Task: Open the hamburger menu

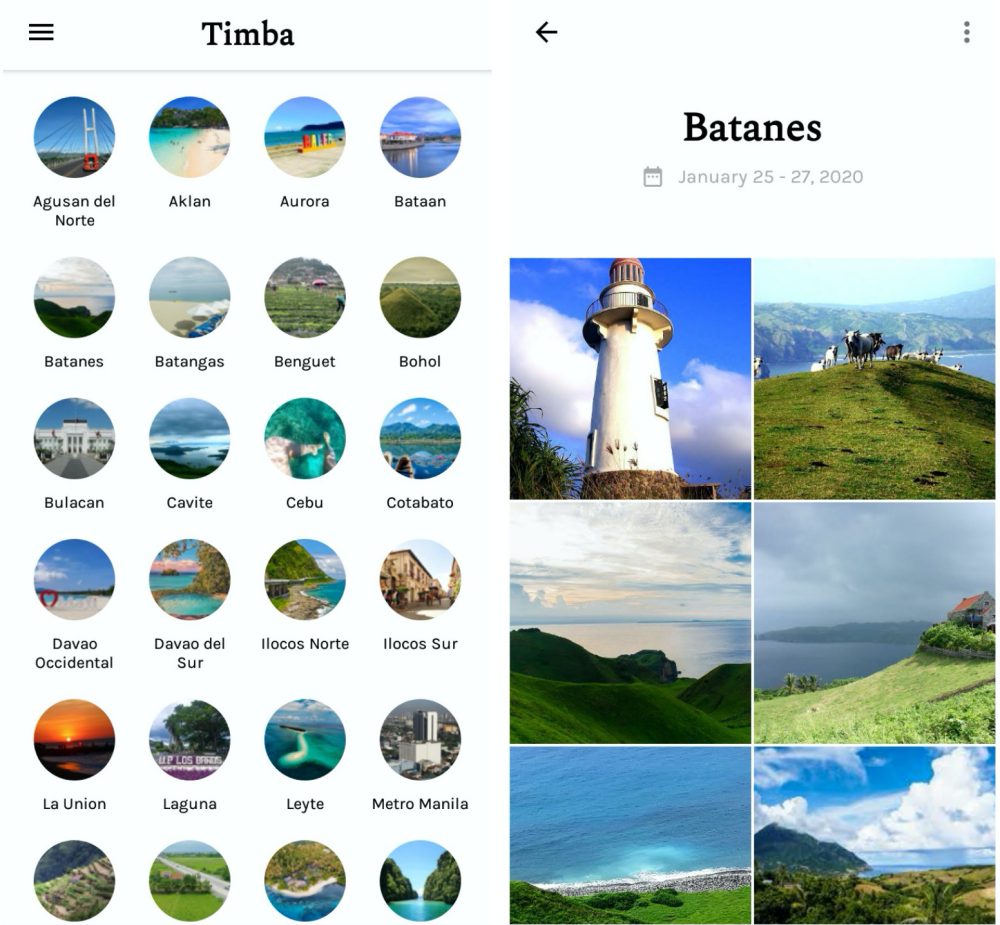Action: coord(41,33)
